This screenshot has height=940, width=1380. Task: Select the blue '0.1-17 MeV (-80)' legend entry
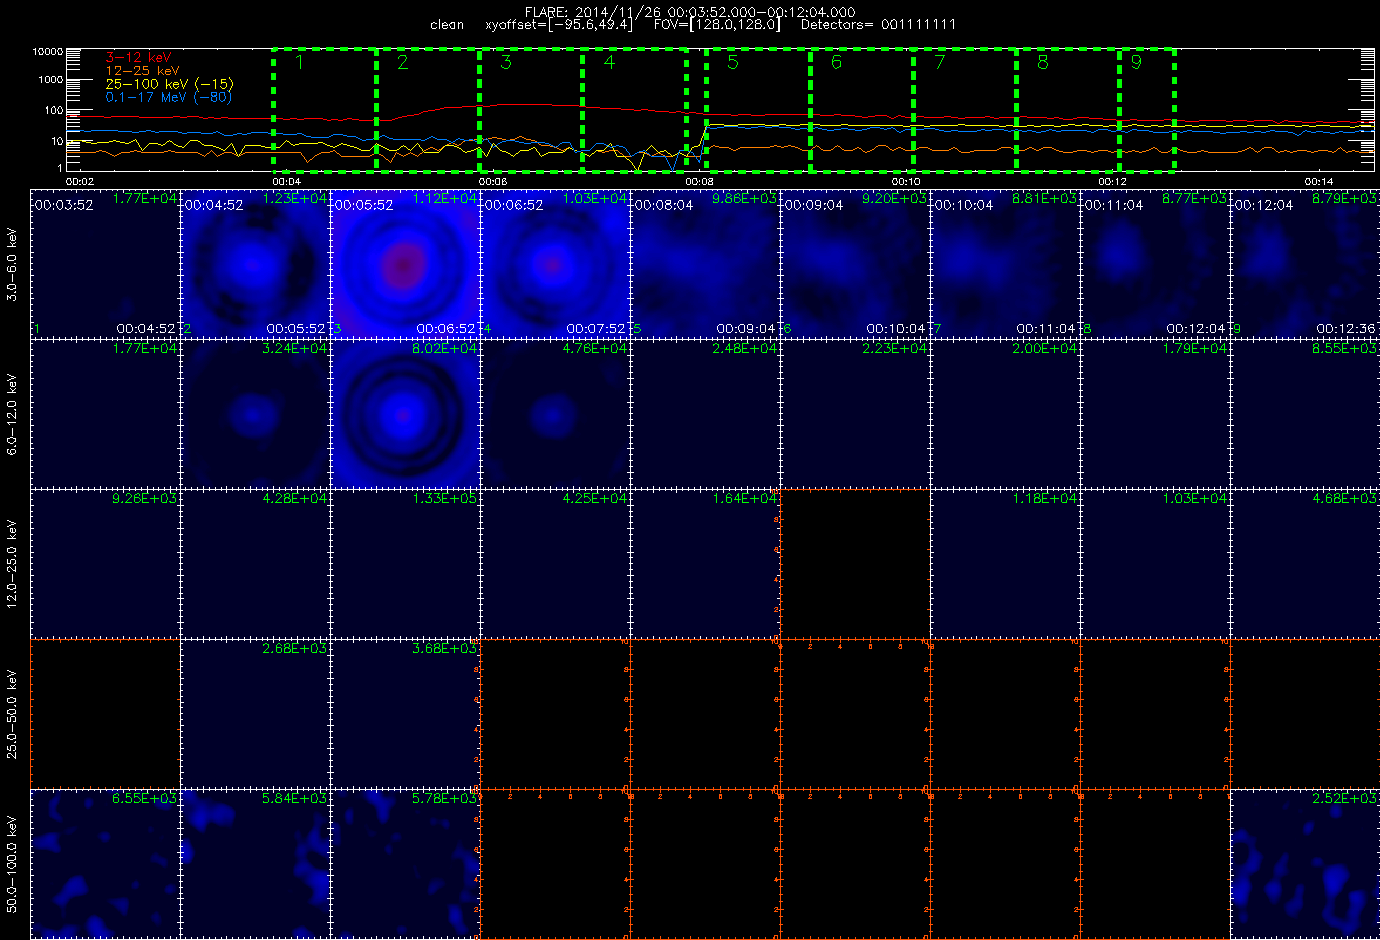tap(169, 97)
